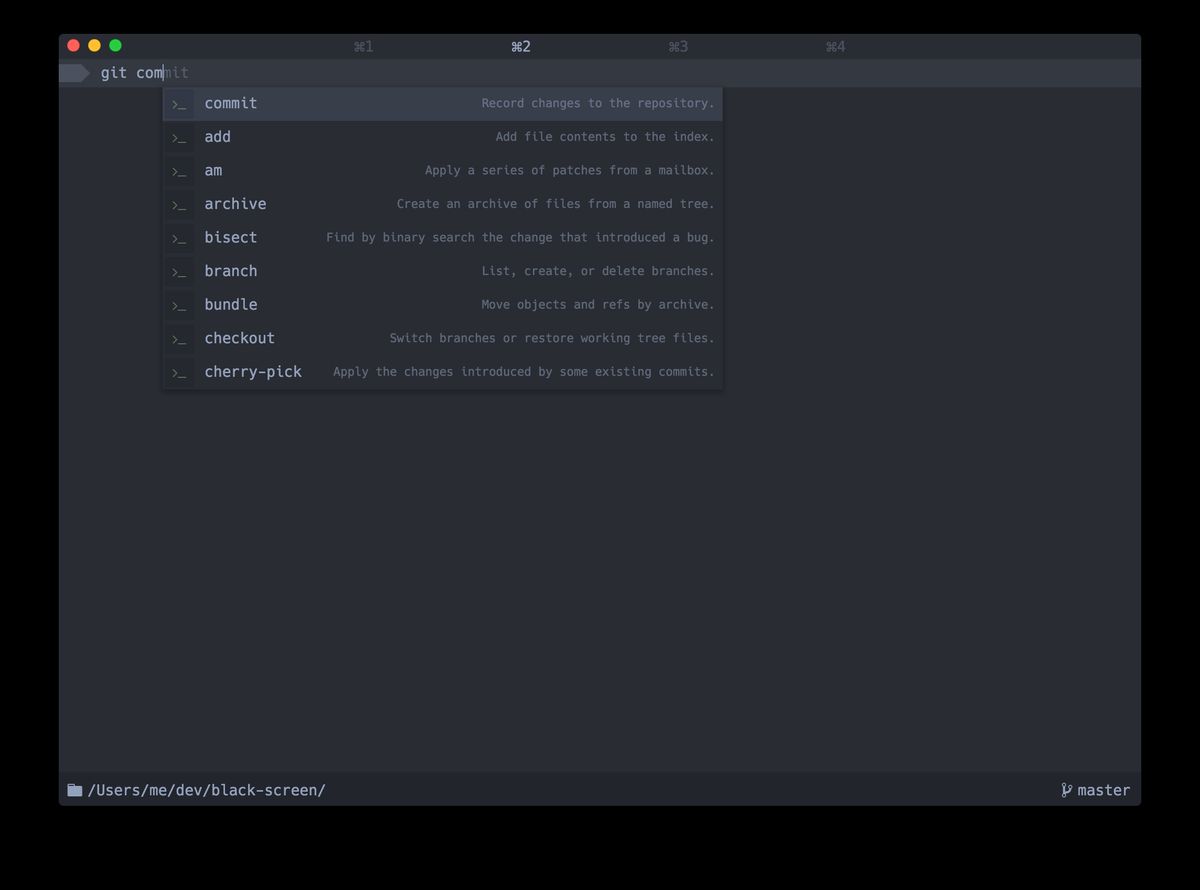Click the terminal icon beside bundle

(180, 305)
